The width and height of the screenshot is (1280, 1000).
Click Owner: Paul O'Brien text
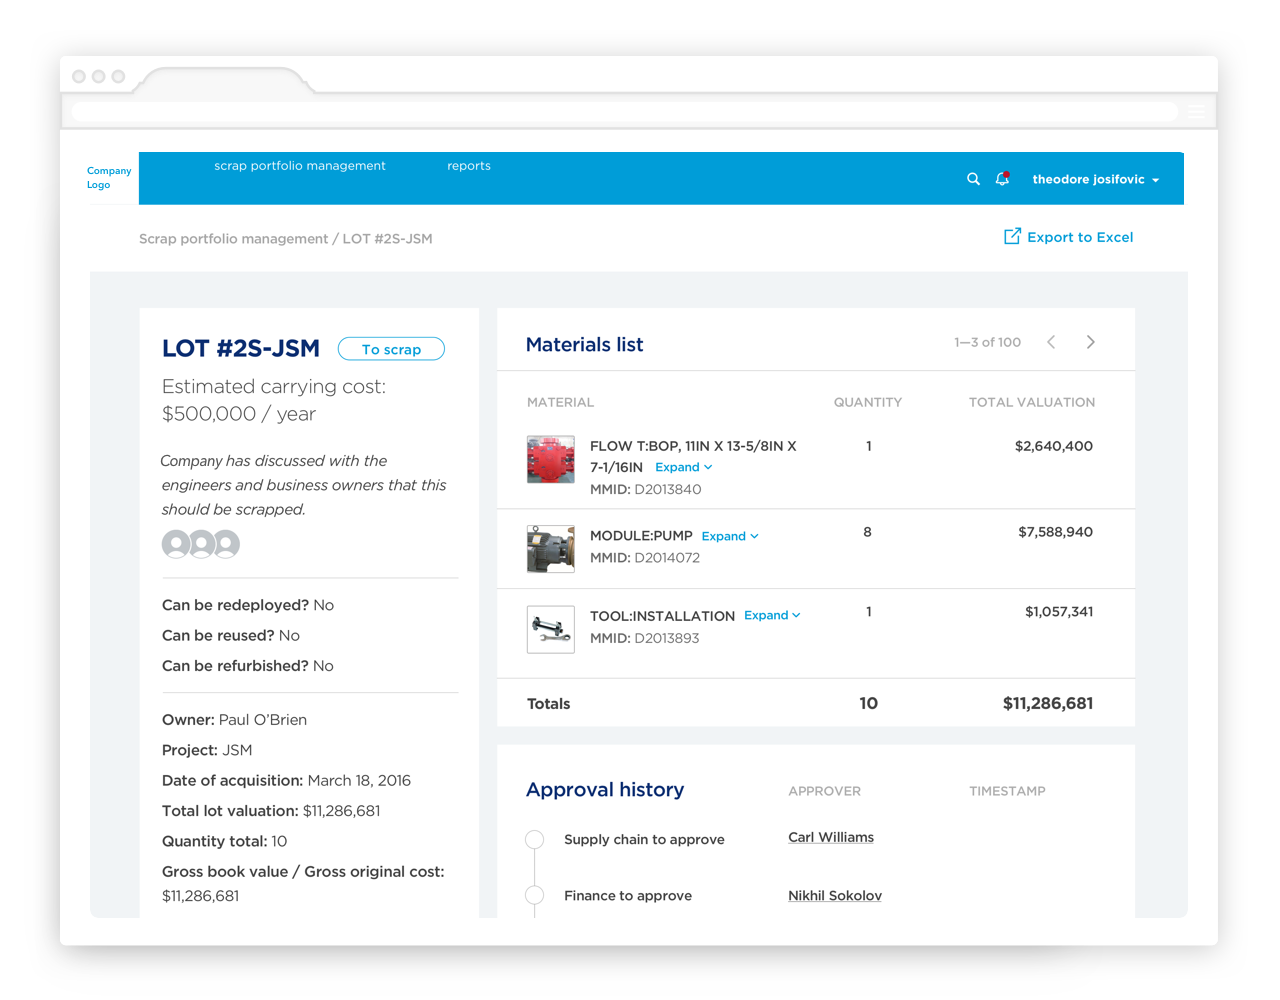click(235, 720)
